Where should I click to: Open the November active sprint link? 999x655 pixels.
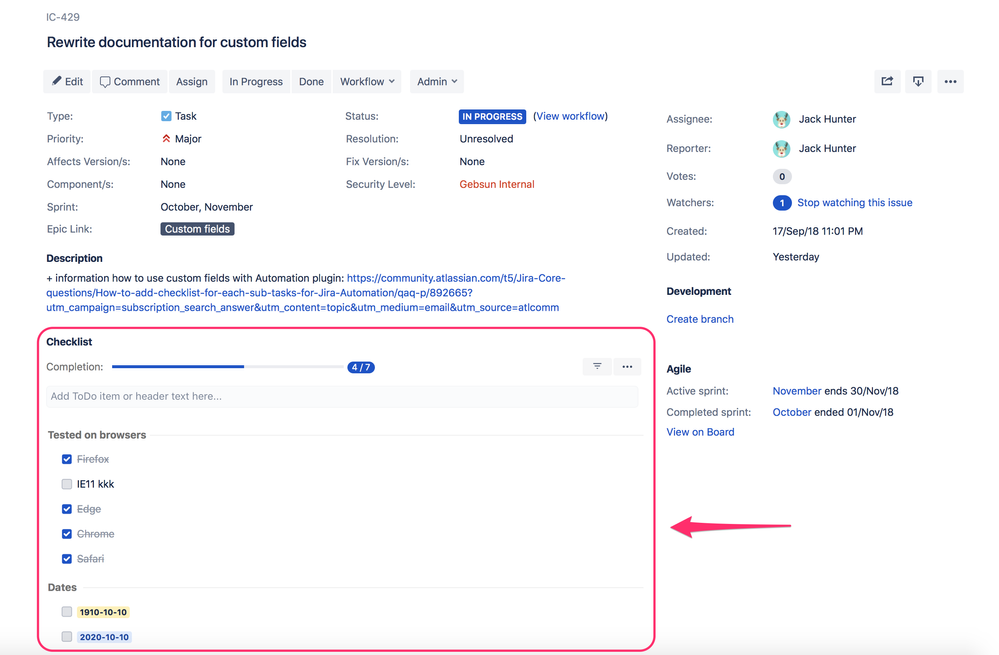[797, 391]
